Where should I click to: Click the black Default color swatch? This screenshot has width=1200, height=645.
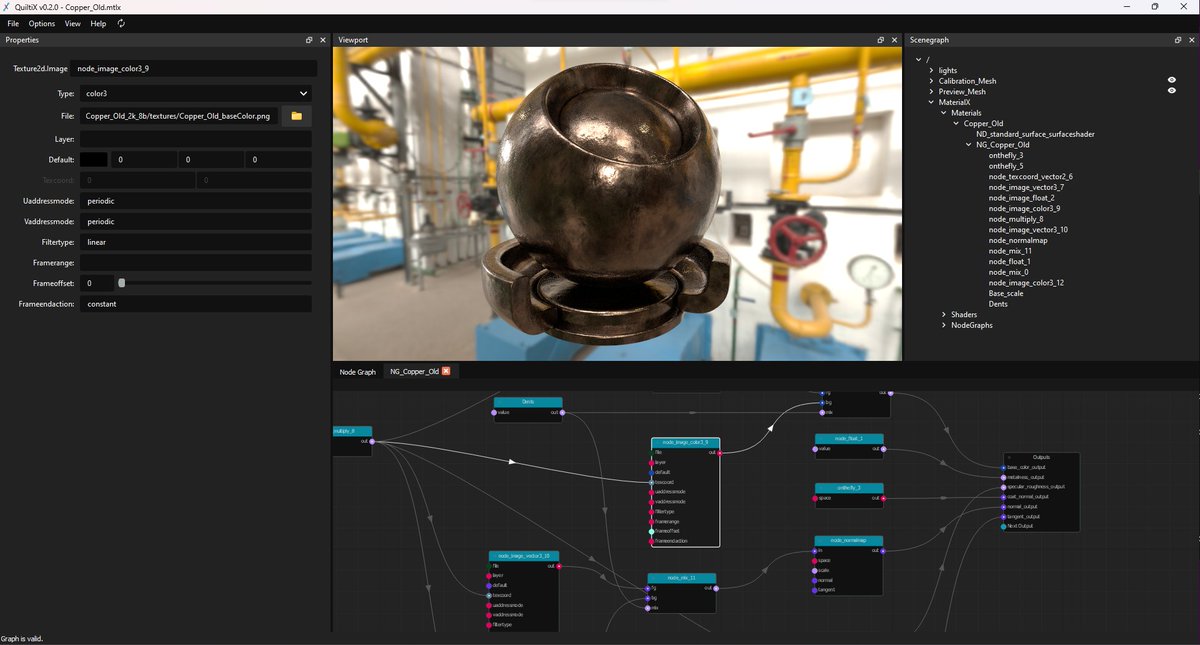point(94,159)
